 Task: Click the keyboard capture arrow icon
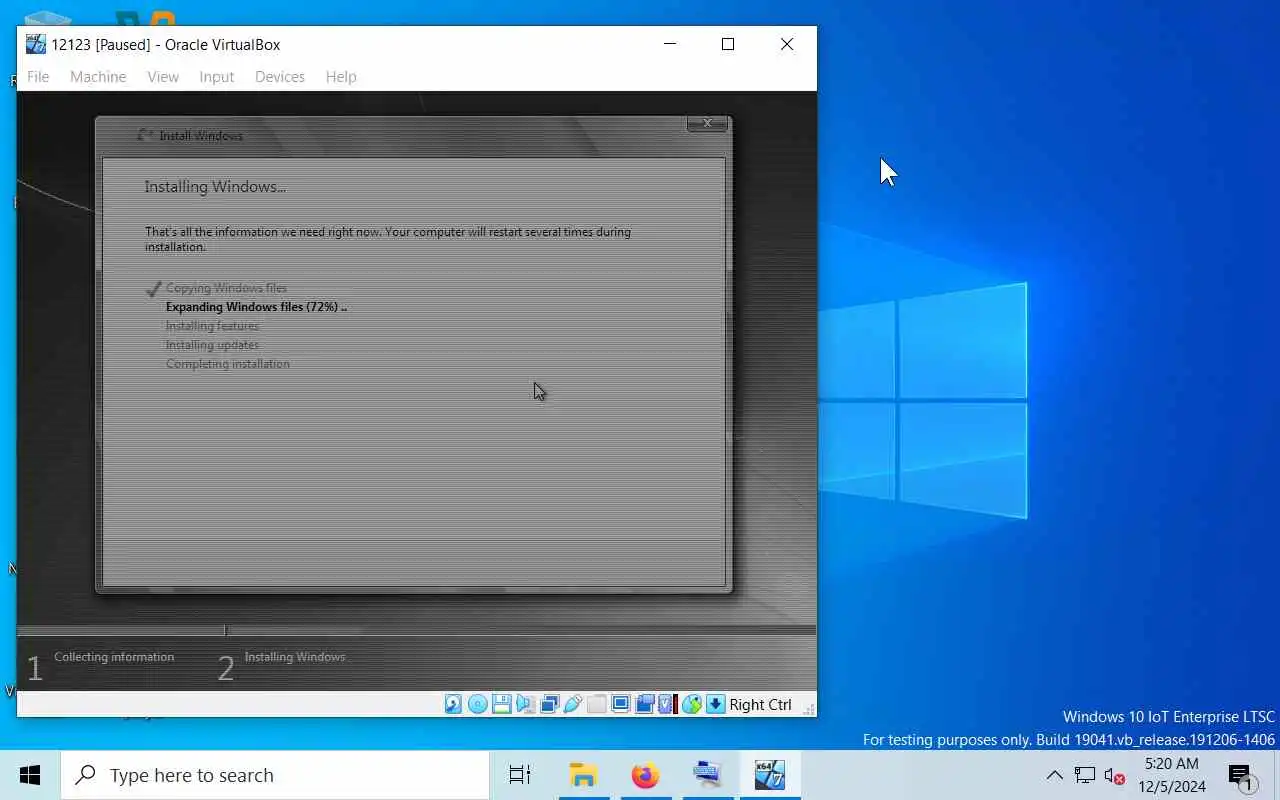click(x=715, y=704)
